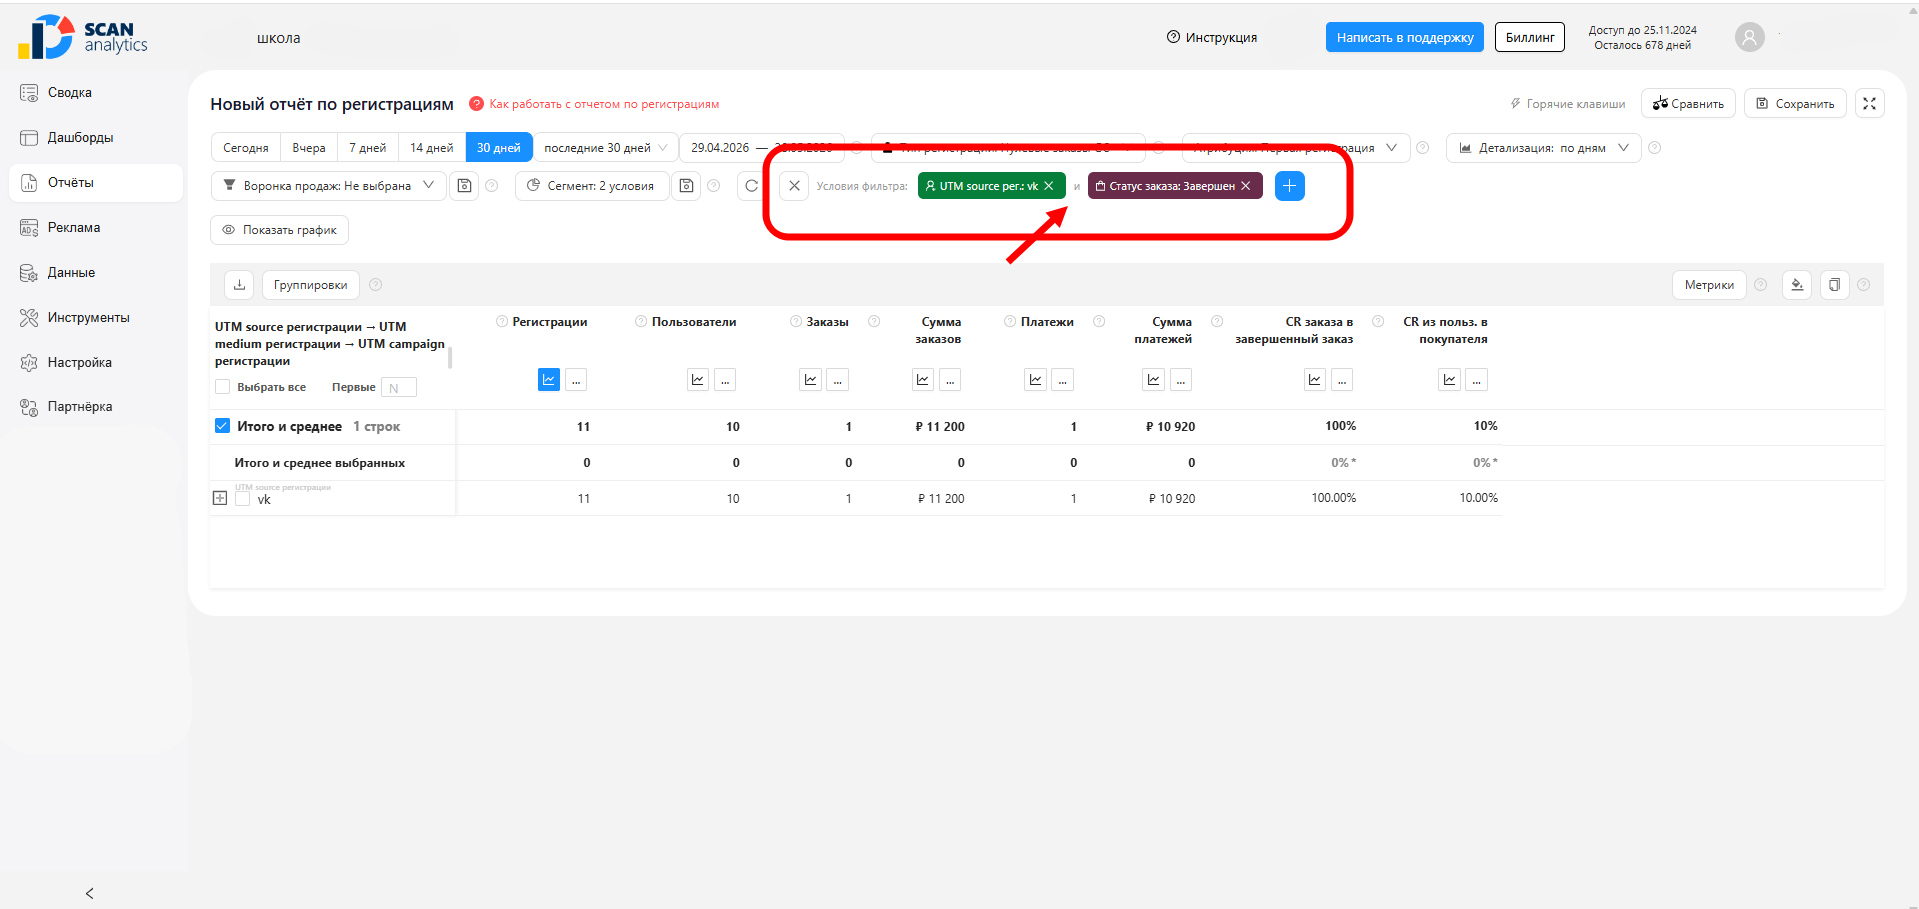1919x909 pixels.
Task: Toggle the Выбрать все checkbox
Action: click(x=223, y=387)
